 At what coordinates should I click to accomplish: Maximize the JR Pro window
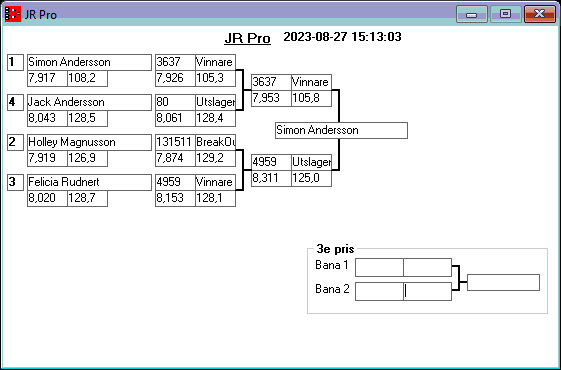[505, 14]
